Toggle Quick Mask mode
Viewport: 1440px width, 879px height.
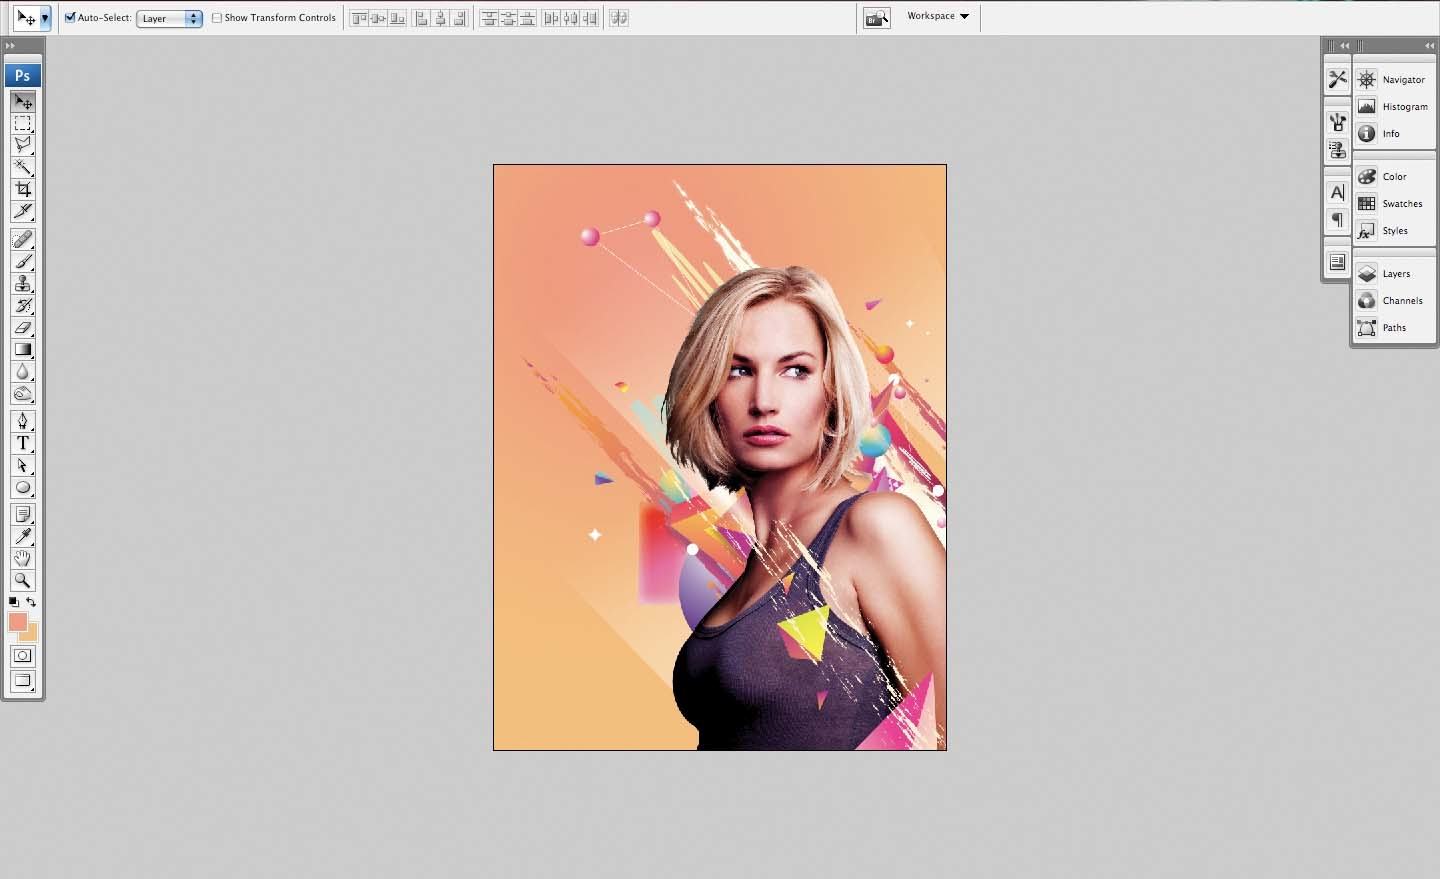pyautogui.click(x=23, y=656)
